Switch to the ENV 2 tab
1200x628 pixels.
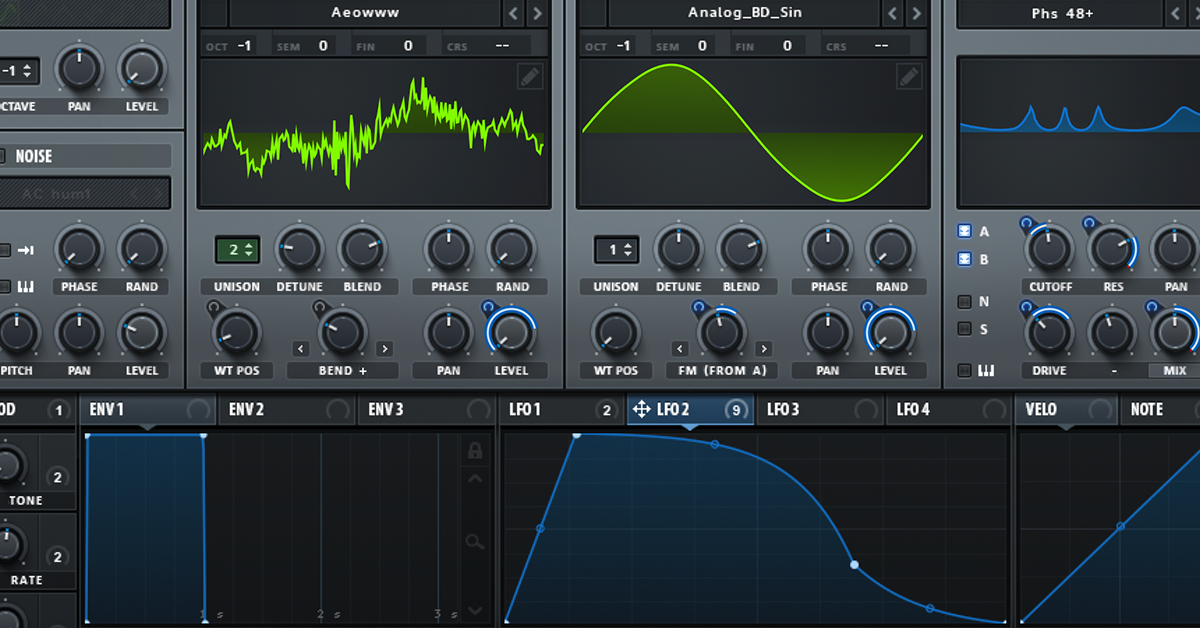point(287,409)
